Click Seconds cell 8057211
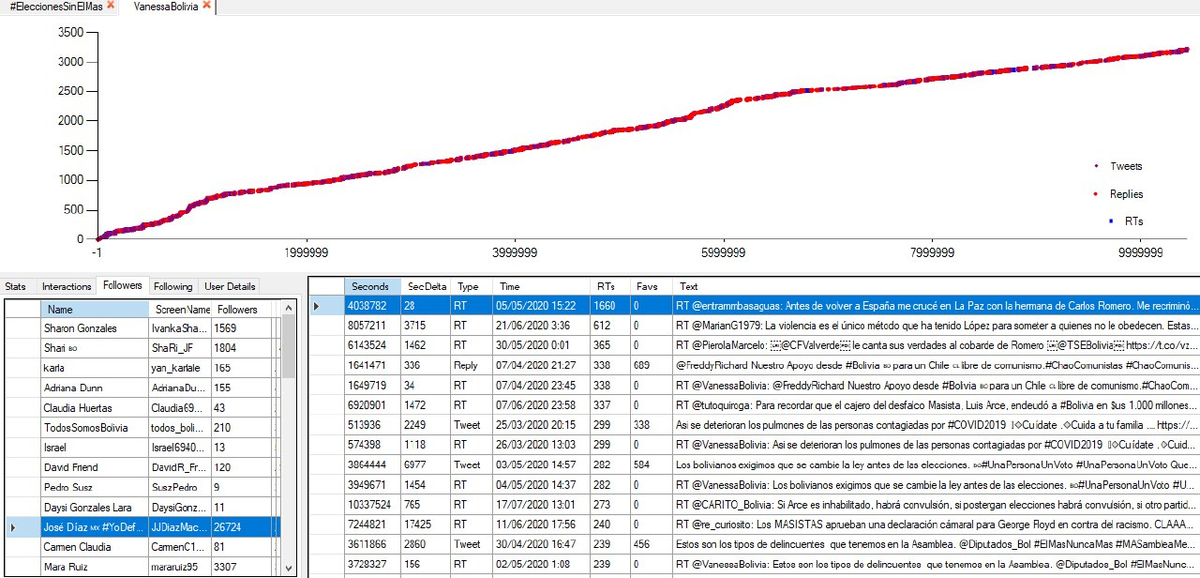The height and width of the screenshot is (578, 1200). pos(372,325)
